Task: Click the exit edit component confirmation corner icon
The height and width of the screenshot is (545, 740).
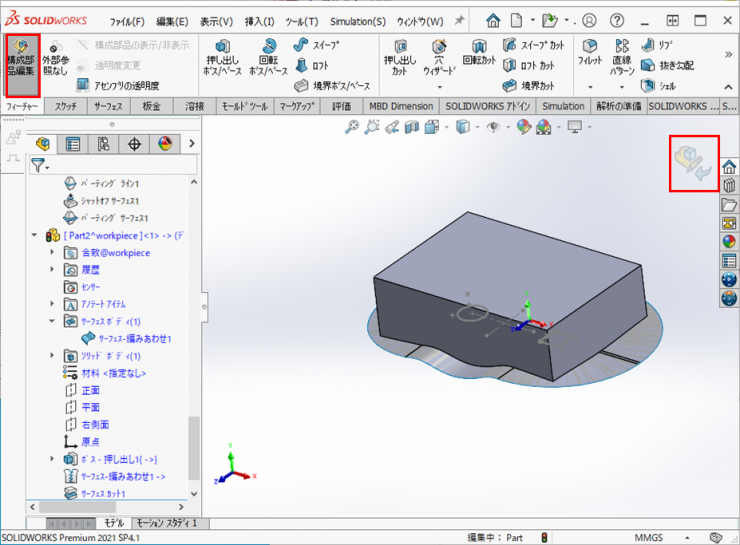Action: click(x=694, y=164)
